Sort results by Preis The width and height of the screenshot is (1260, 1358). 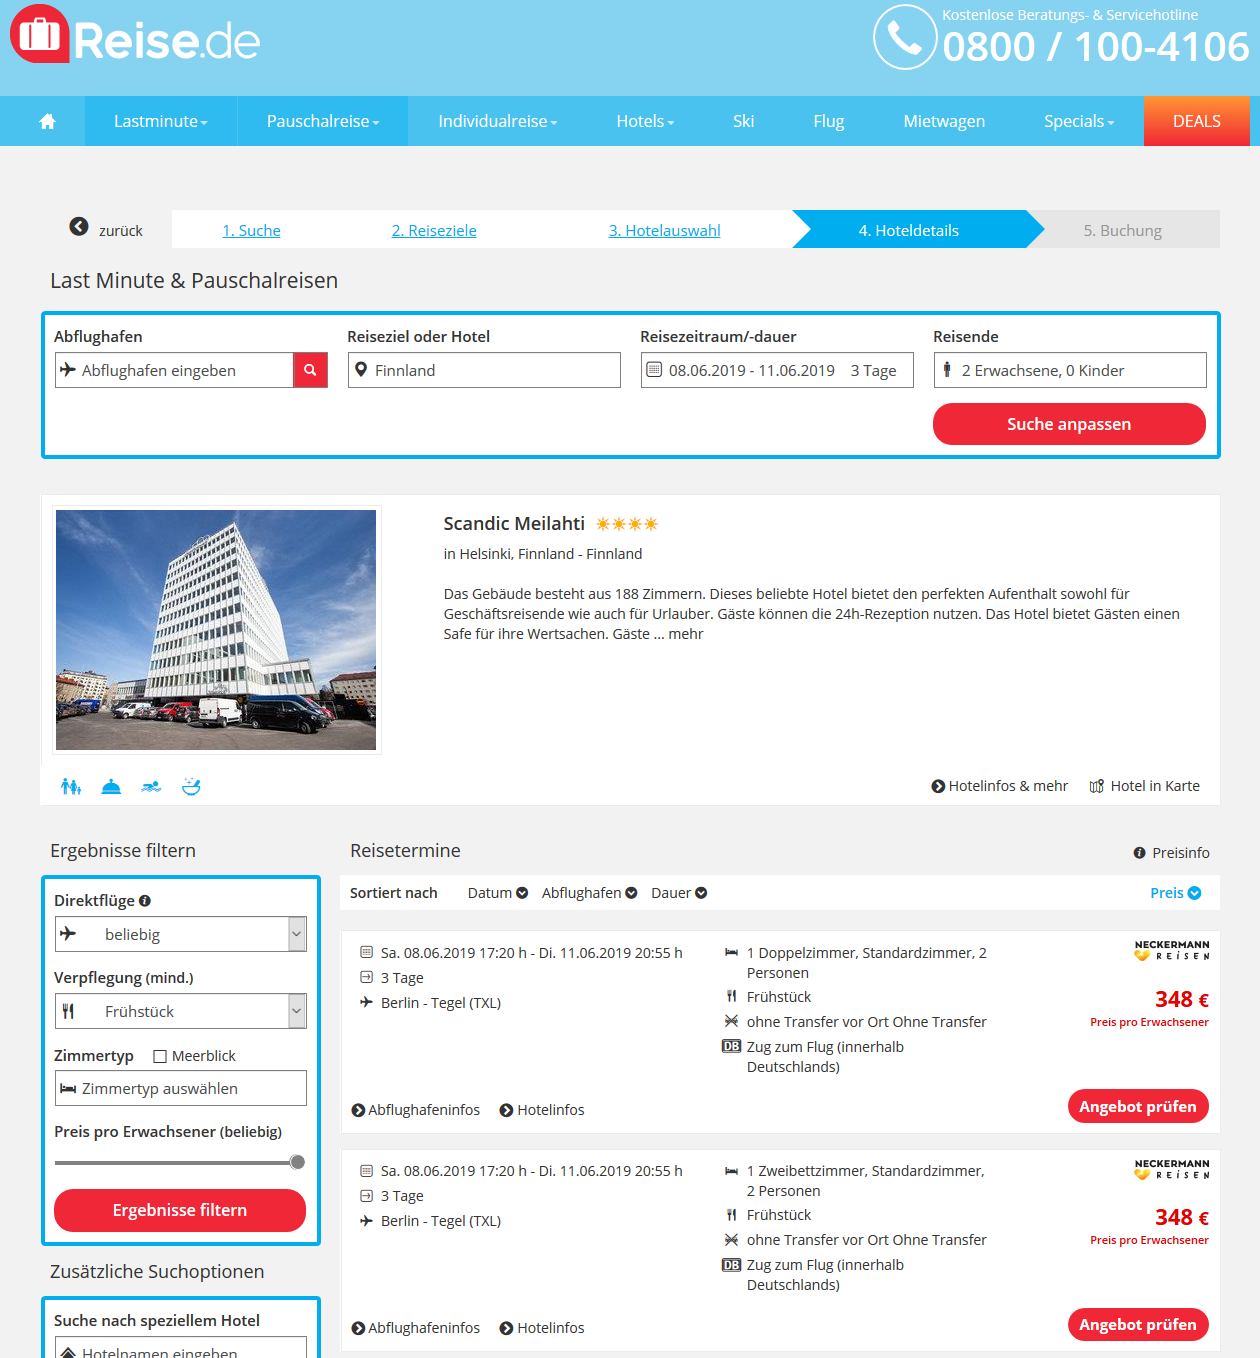[1176, 893]
